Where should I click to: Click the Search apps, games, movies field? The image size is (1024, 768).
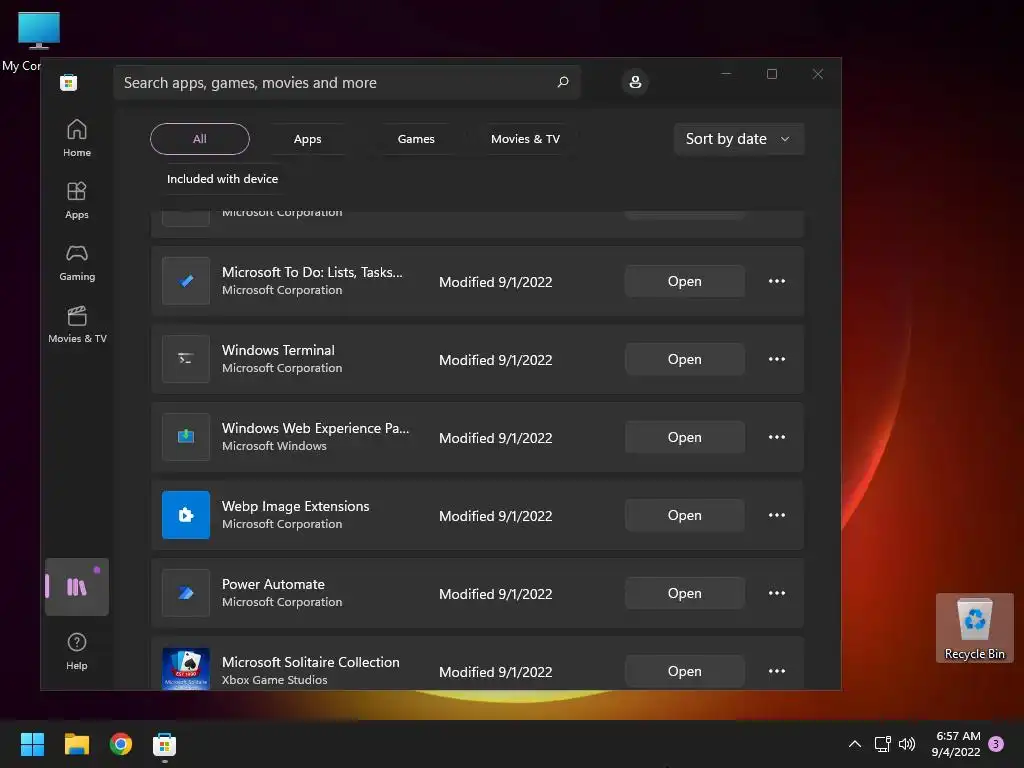pyautogui.click(x=347, y=82)
